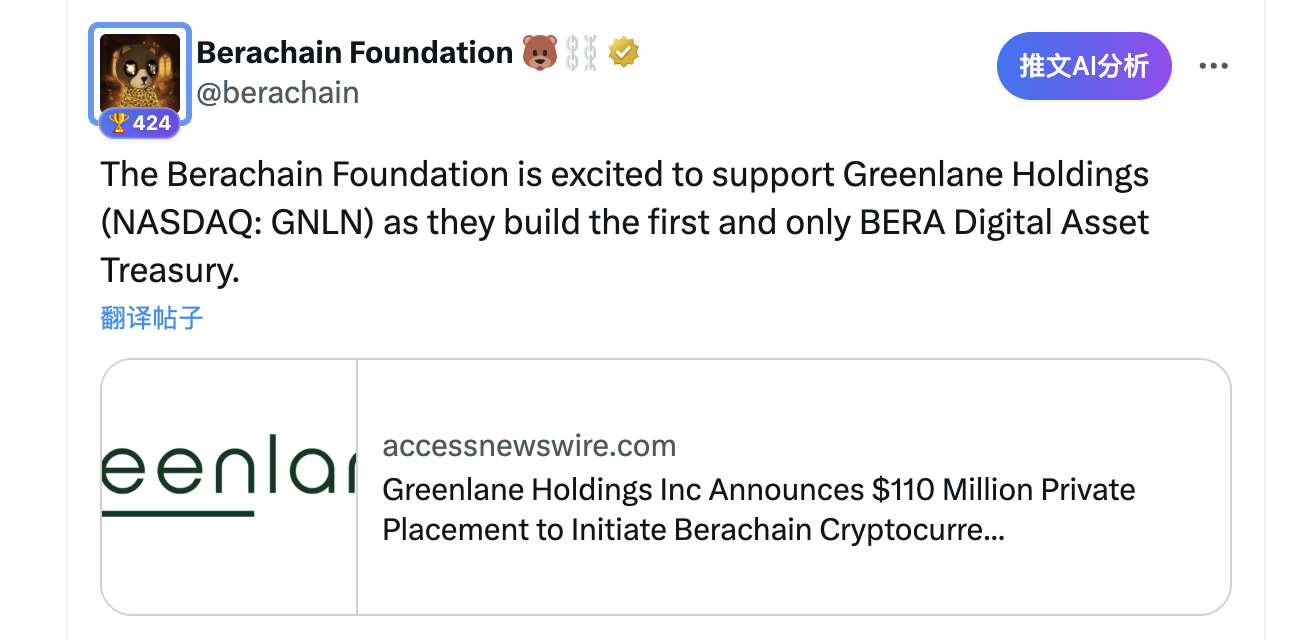The image size is (1308, 640).
Task: Click the Berachain Foundation profile avatar
Action: pyautogui.click(x=140, y=71)
